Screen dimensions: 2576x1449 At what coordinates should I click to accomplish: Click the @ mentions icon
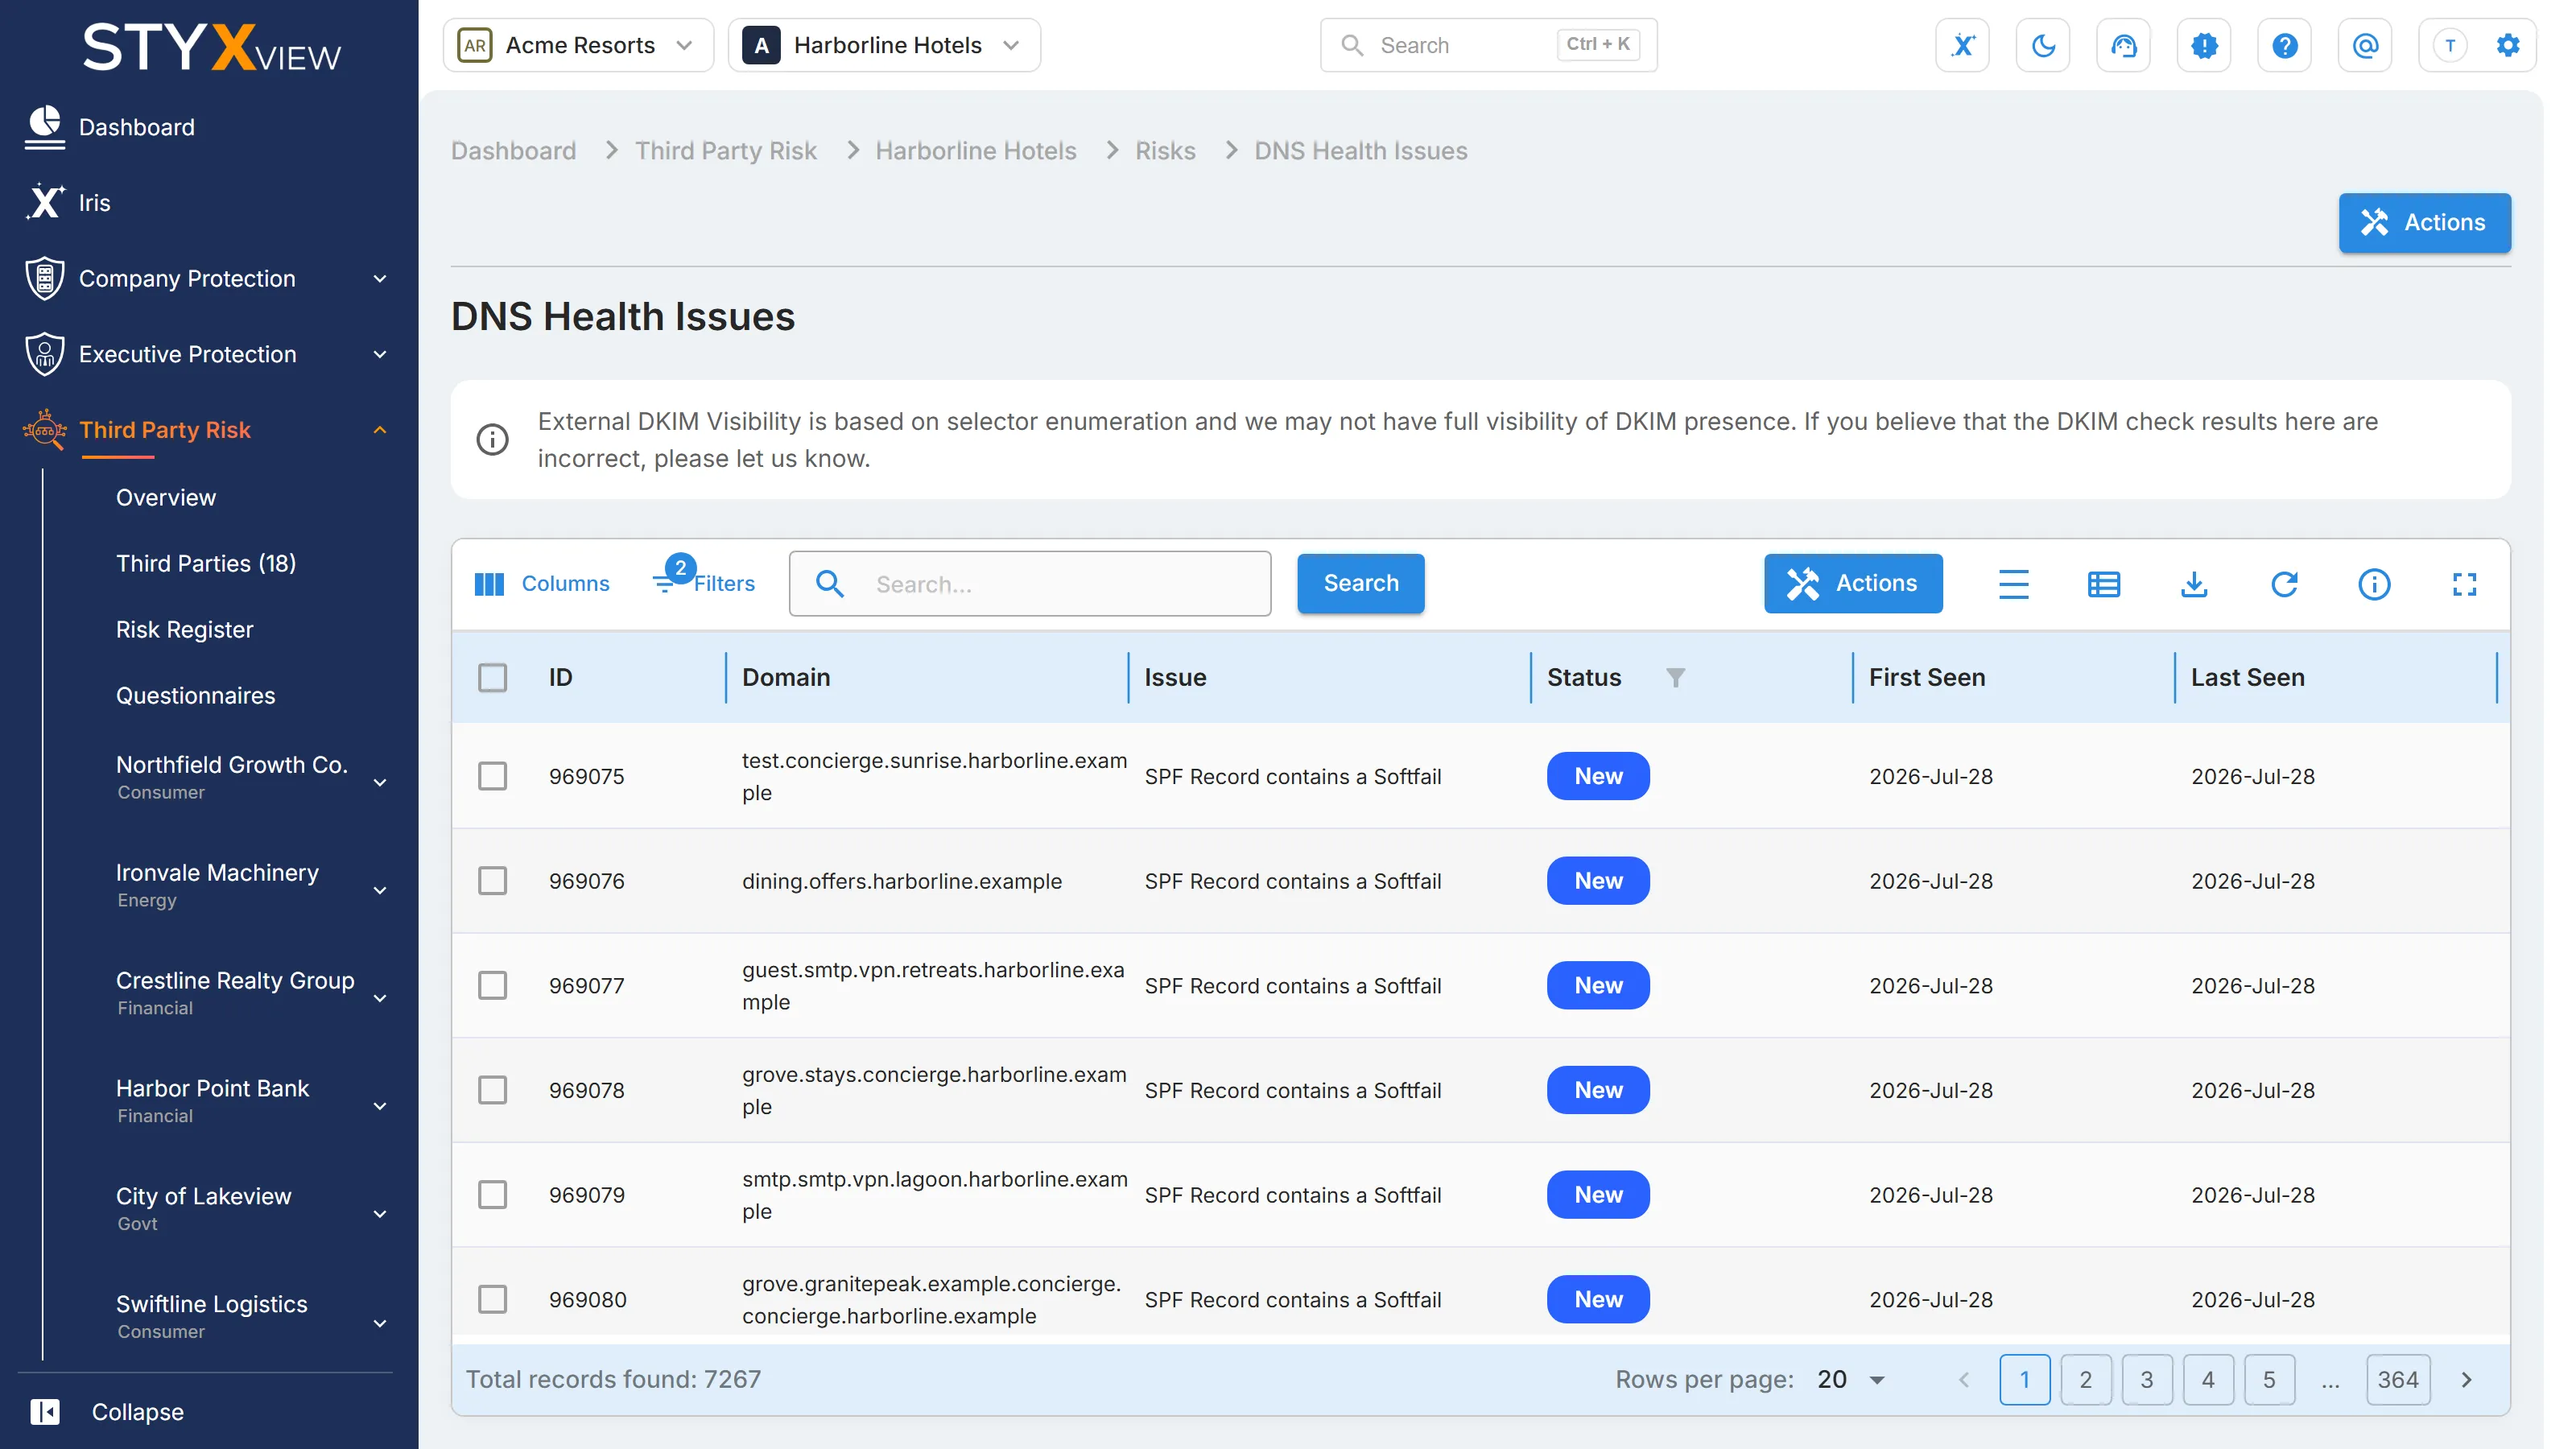coord(2365,45)
